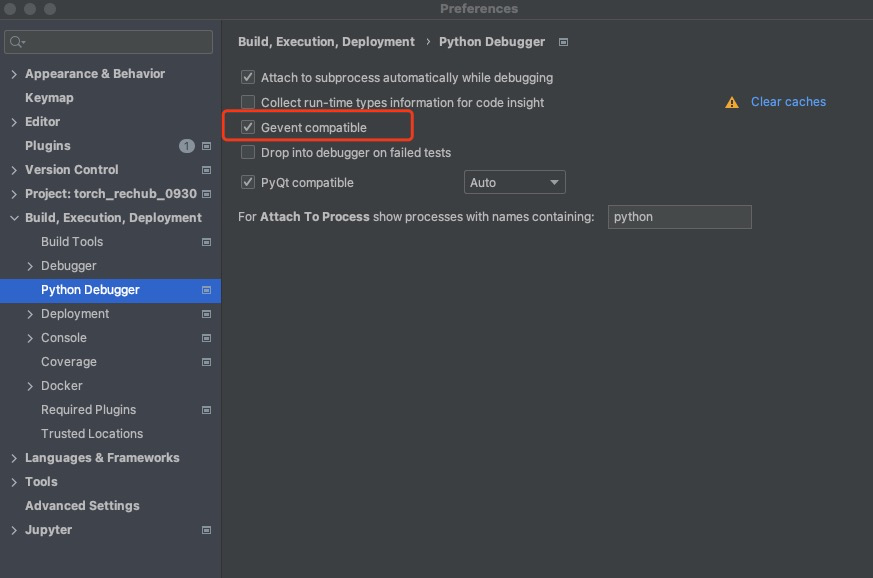Expand the Jupyter section

[x=14, y=530]
